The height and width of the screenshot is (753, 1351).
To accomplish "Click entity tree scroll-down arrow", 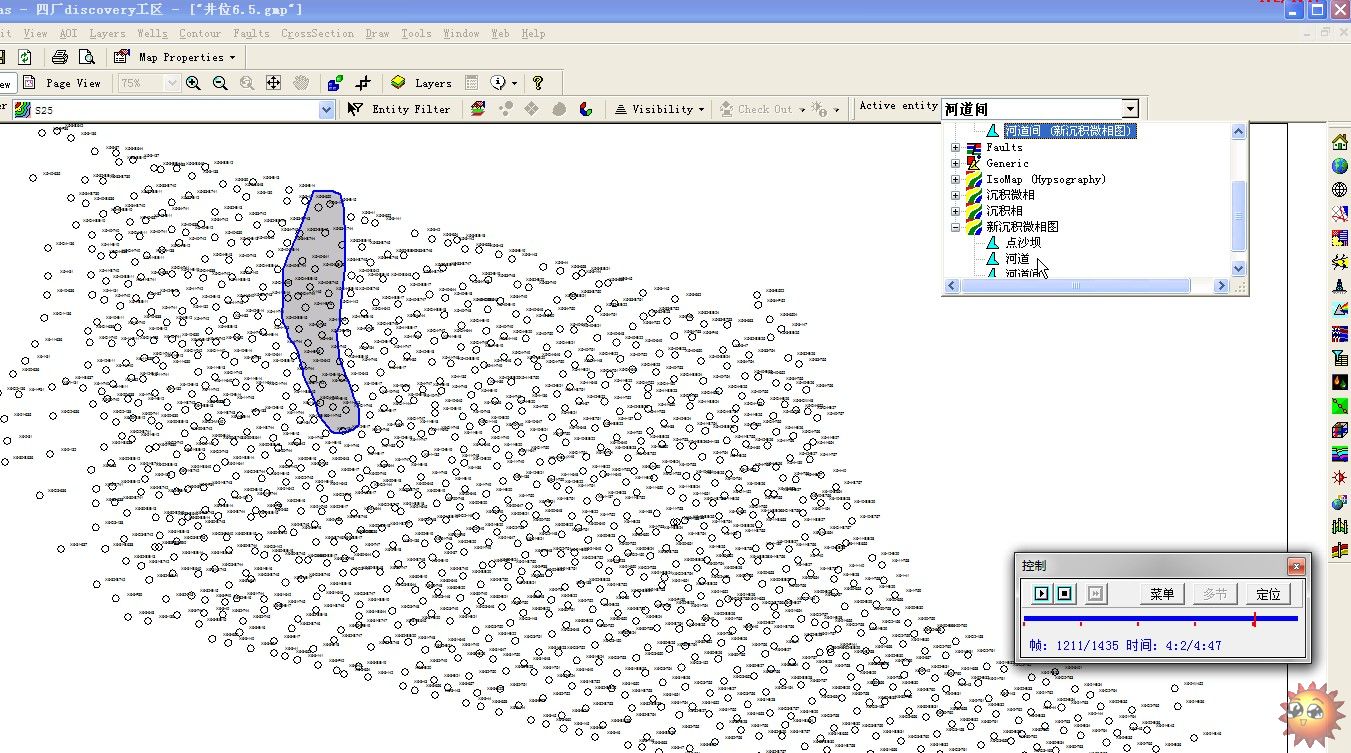I will click(1239, 268).
